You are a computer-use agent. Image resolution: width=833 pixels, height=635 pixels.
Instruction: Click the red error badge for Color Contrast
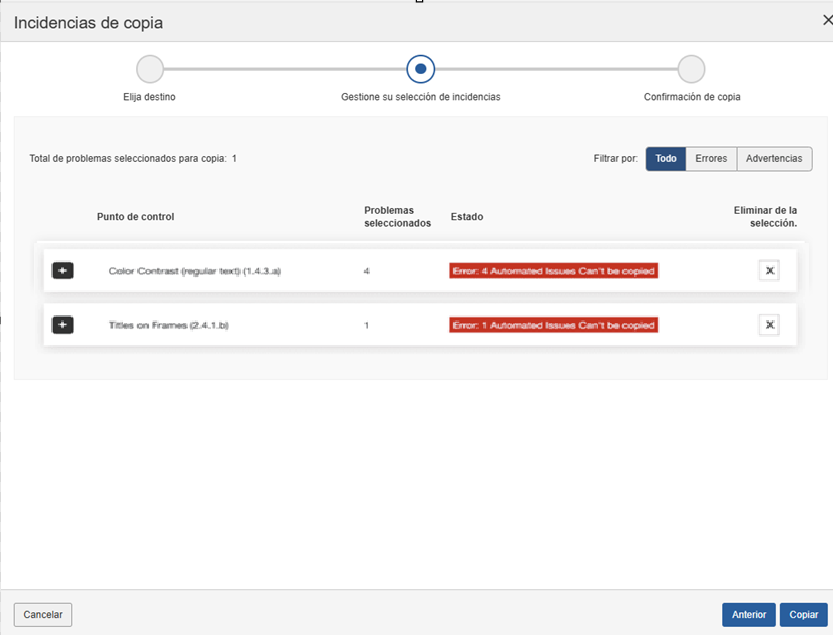(x=553, y=271)
